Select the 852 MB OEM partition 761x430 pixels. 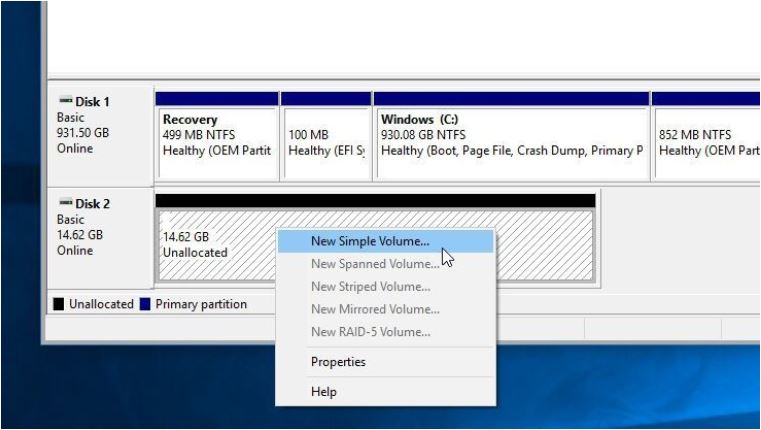pos(708,144)
